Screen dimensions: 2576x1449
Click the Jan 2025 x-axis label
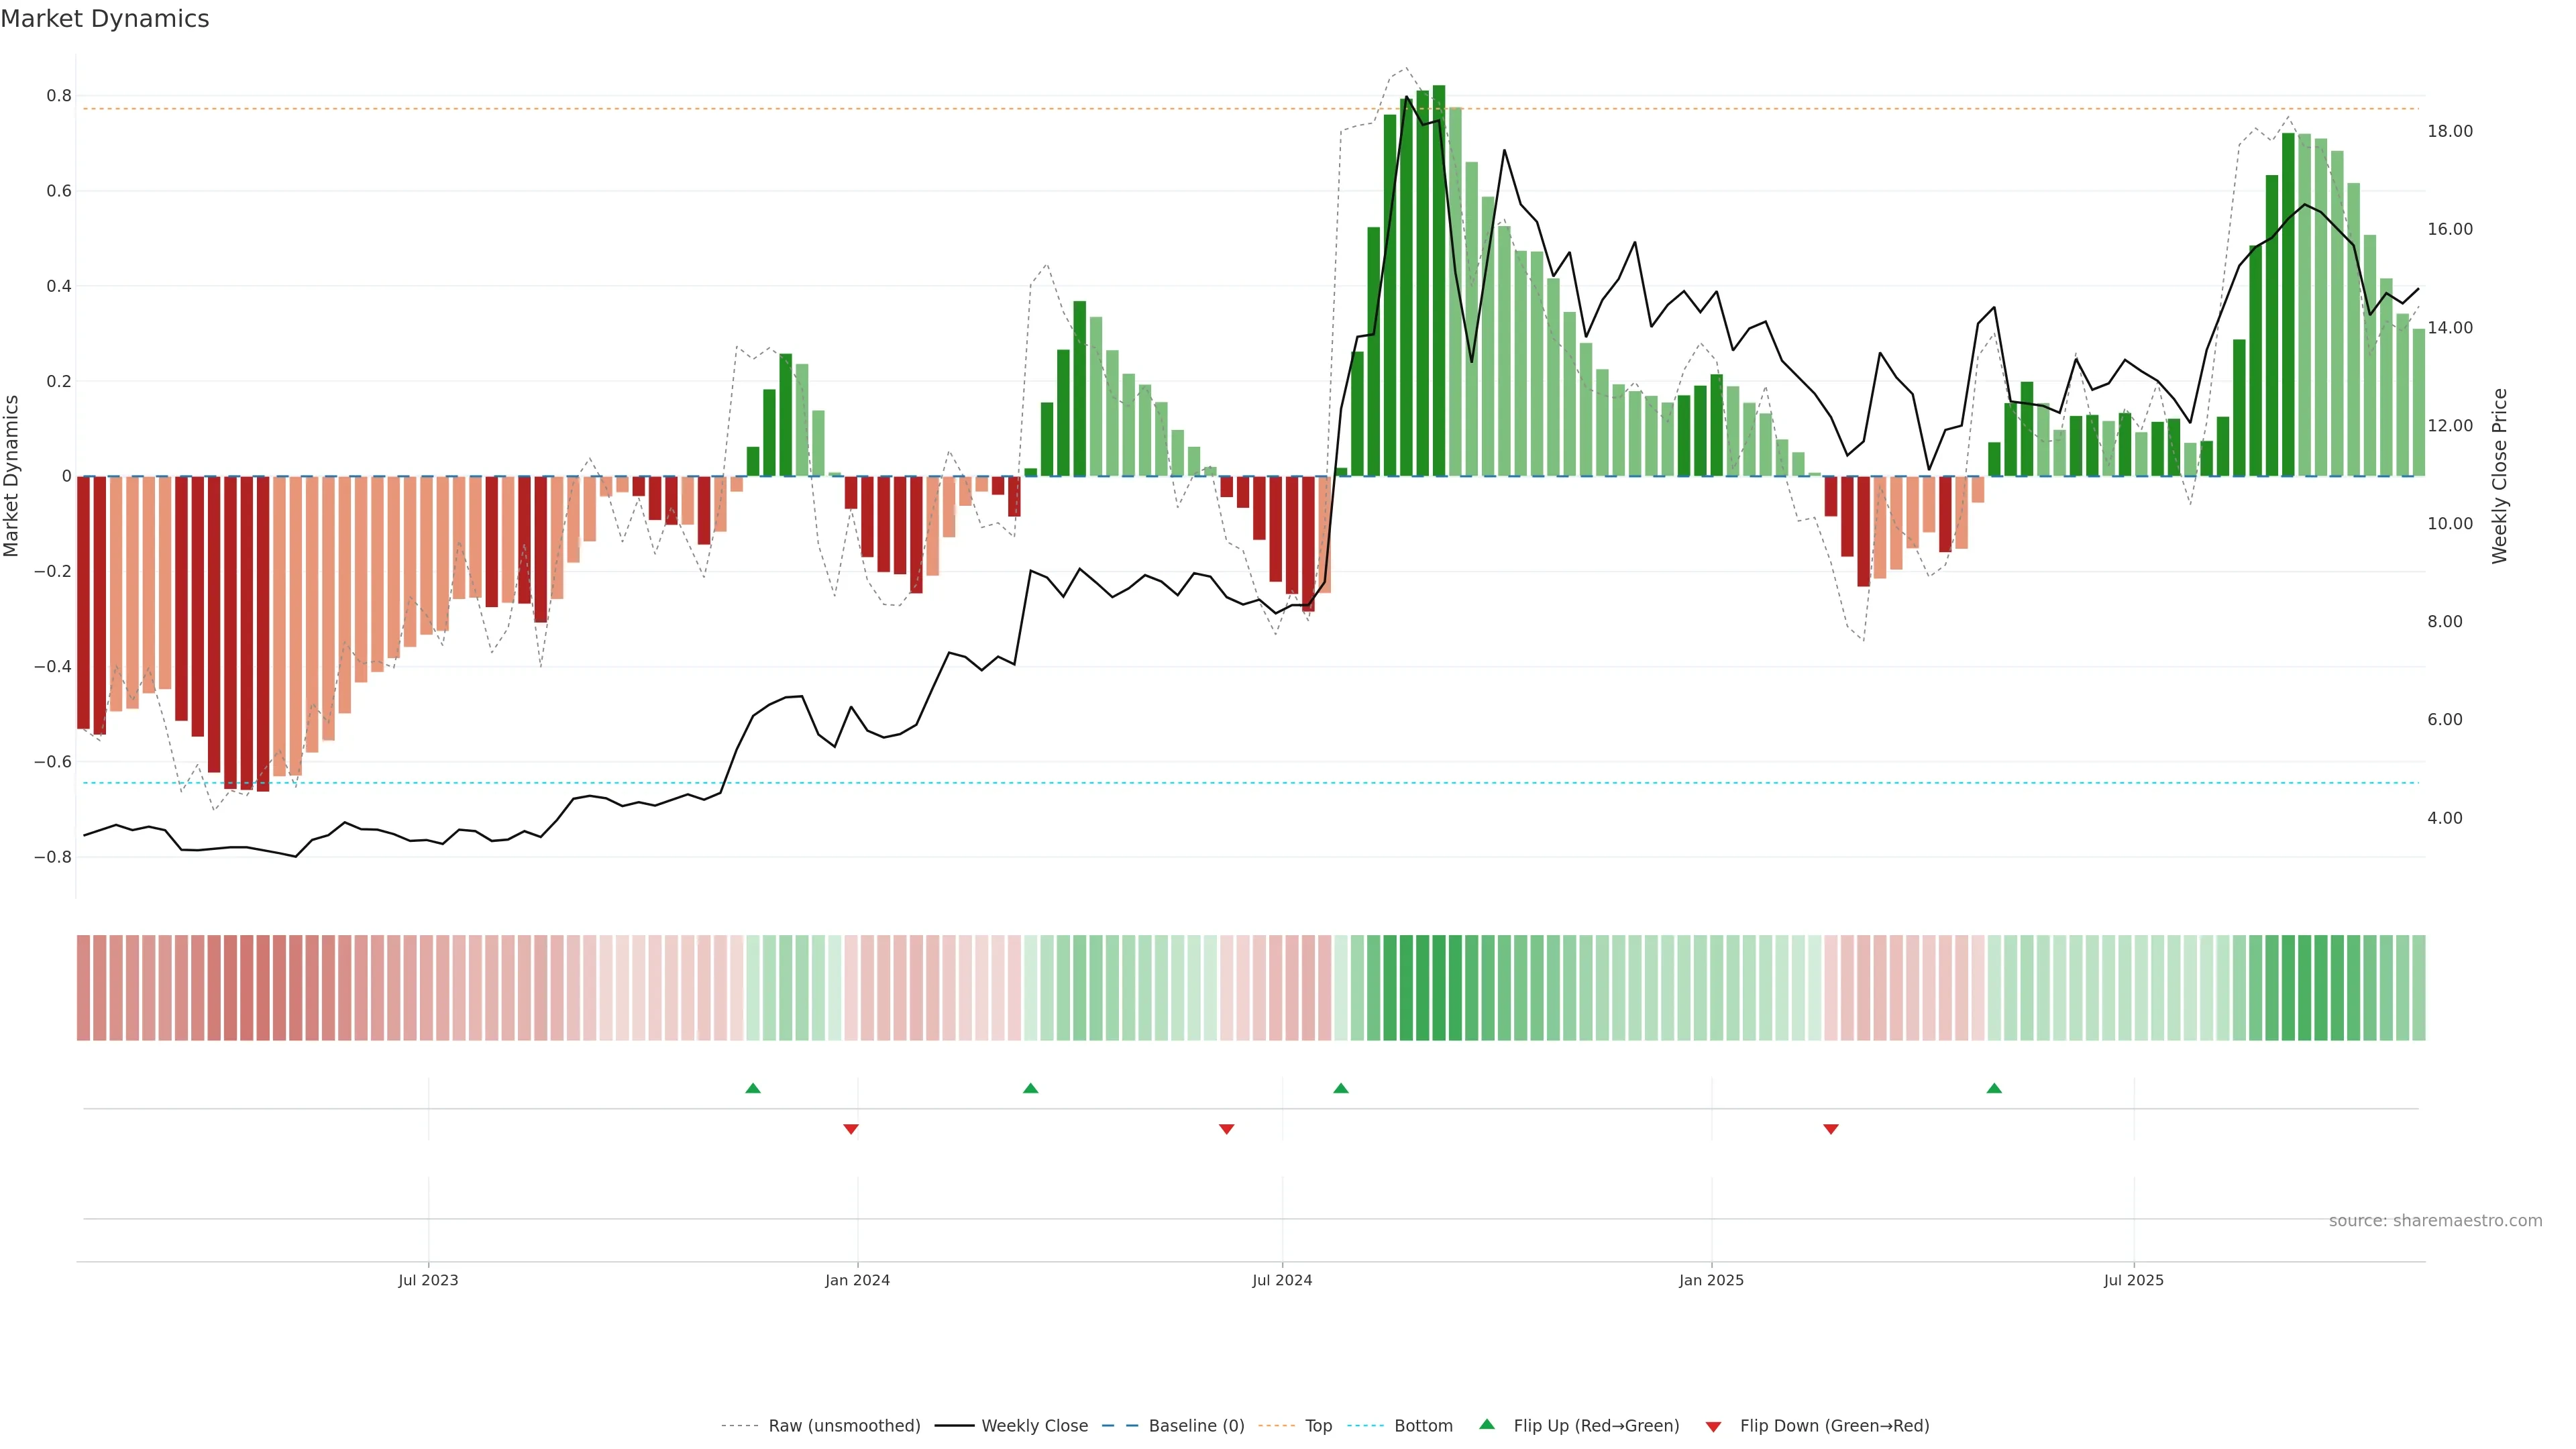tap(1711, 1280)
